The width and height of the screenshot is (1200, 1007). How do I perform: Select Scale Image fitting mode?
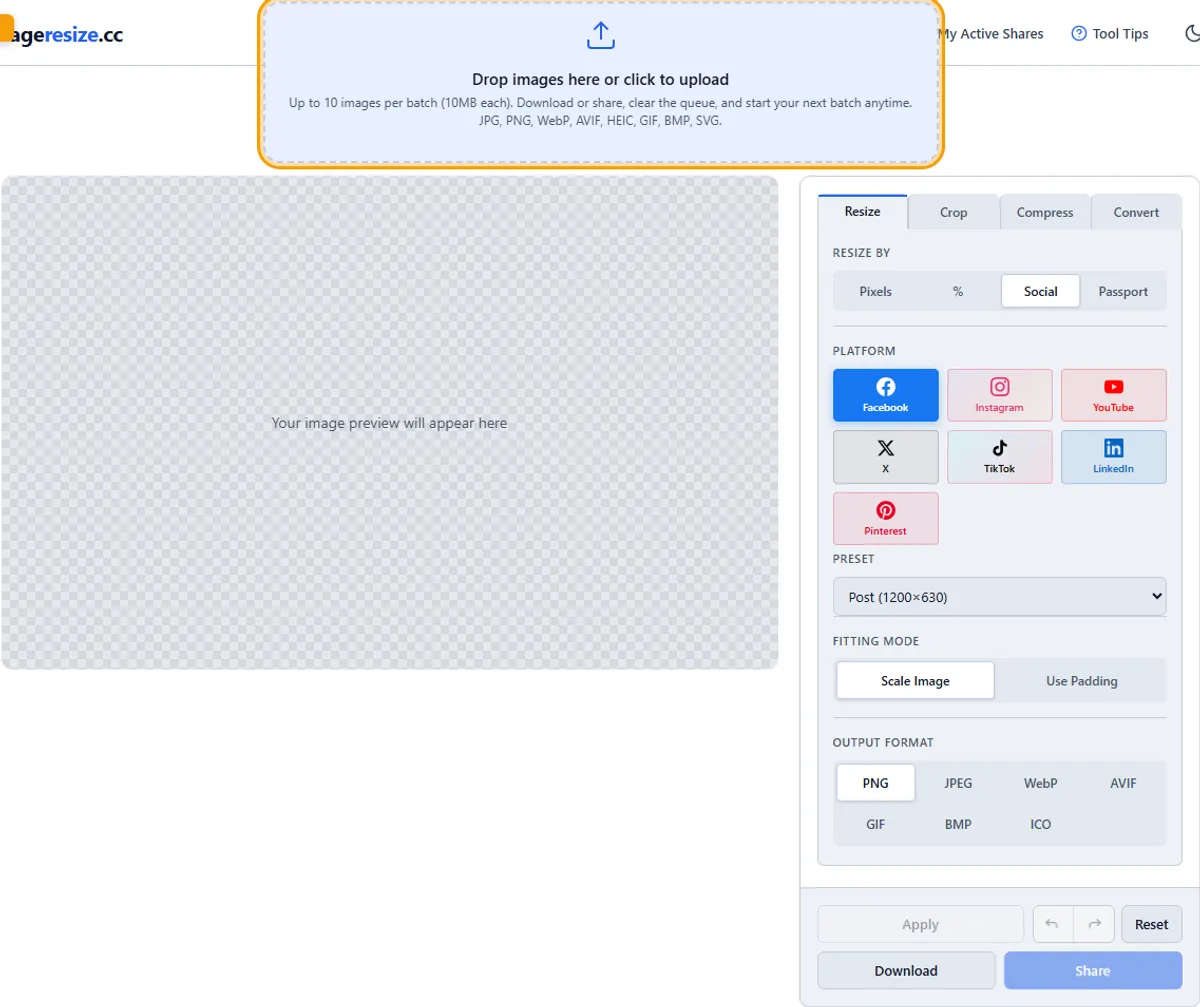pyautogui.click(x=915, y=680)
